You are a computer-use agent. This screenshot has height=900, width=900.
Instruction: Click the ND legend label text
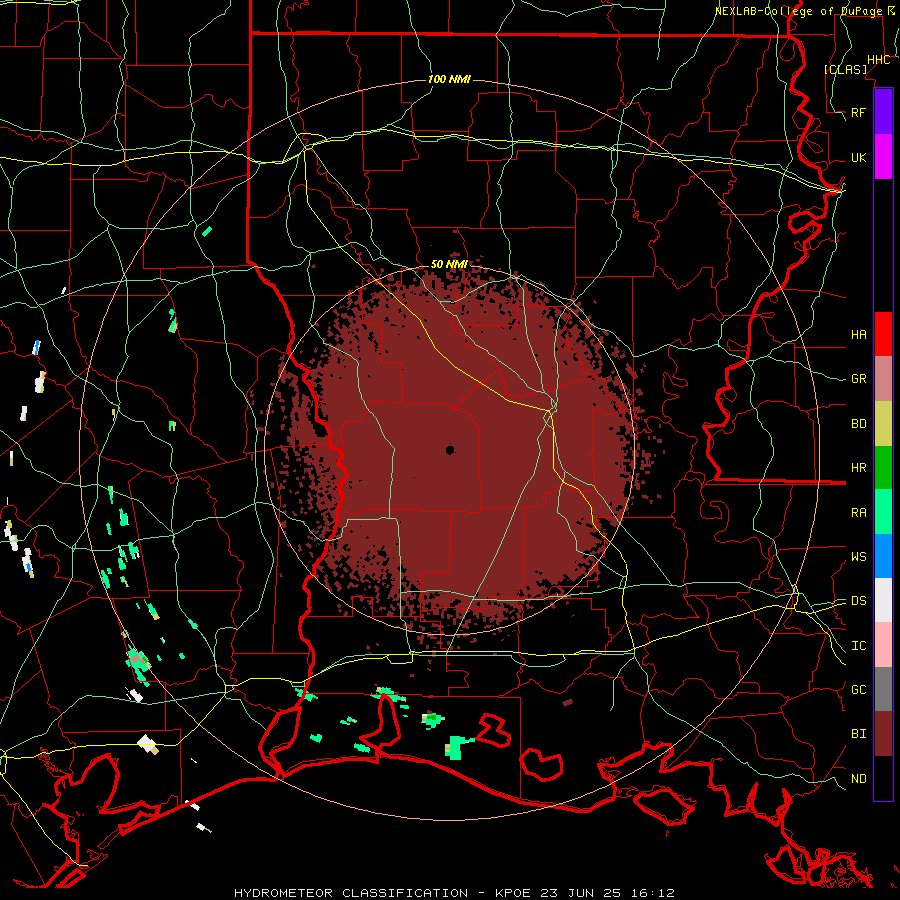tap(859, 779)
